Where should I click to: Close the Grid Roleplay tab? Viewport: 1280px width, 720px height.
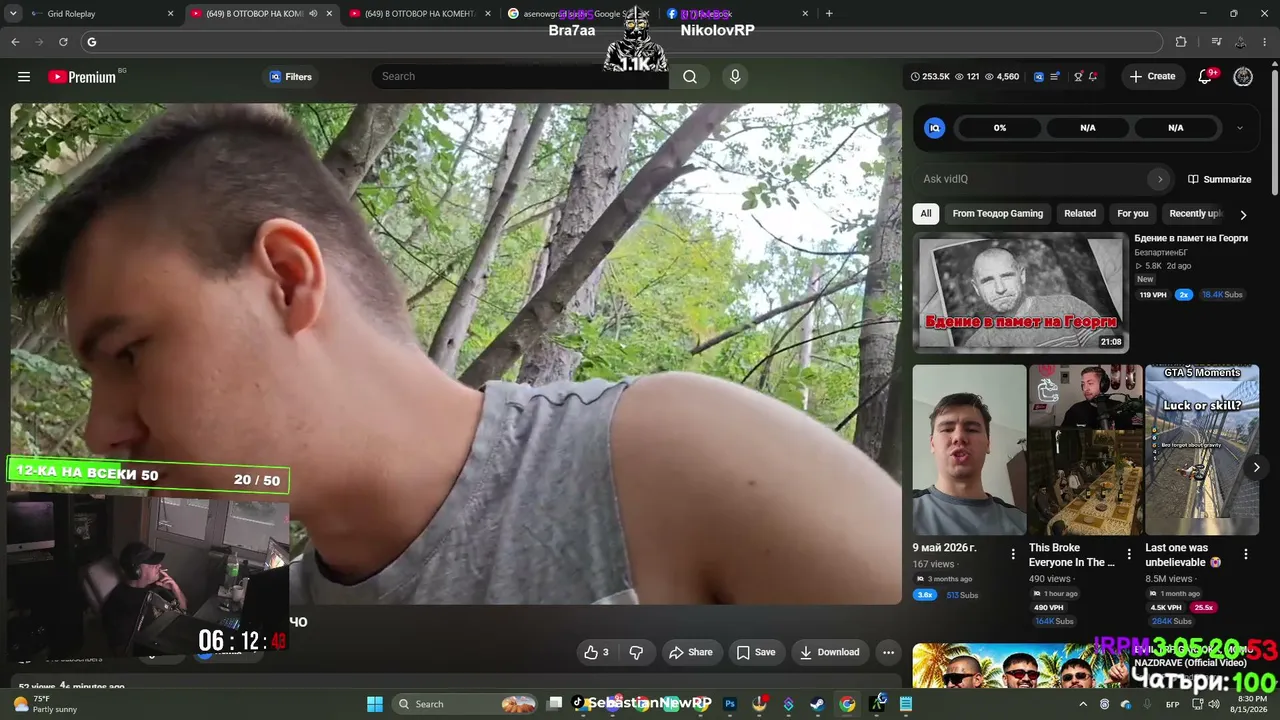pyautogui.click(x=170, y=14)
